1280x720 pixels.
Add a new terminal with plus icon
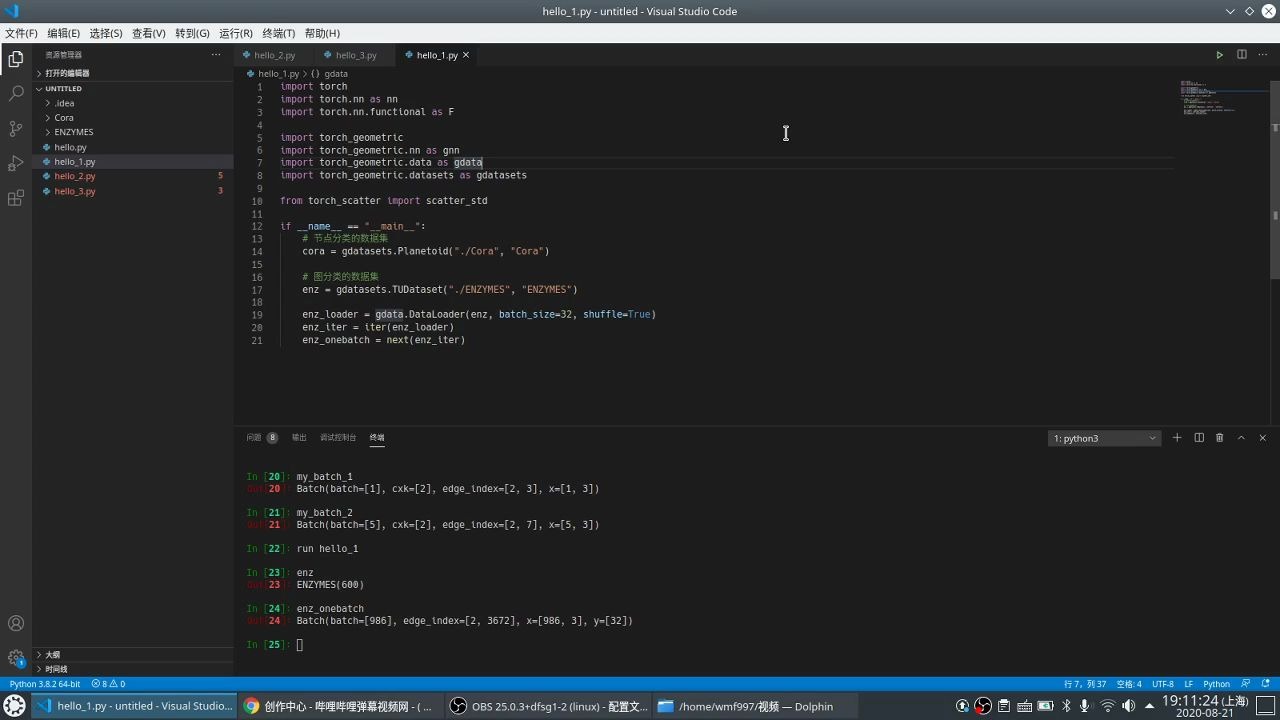(1177, 438)
